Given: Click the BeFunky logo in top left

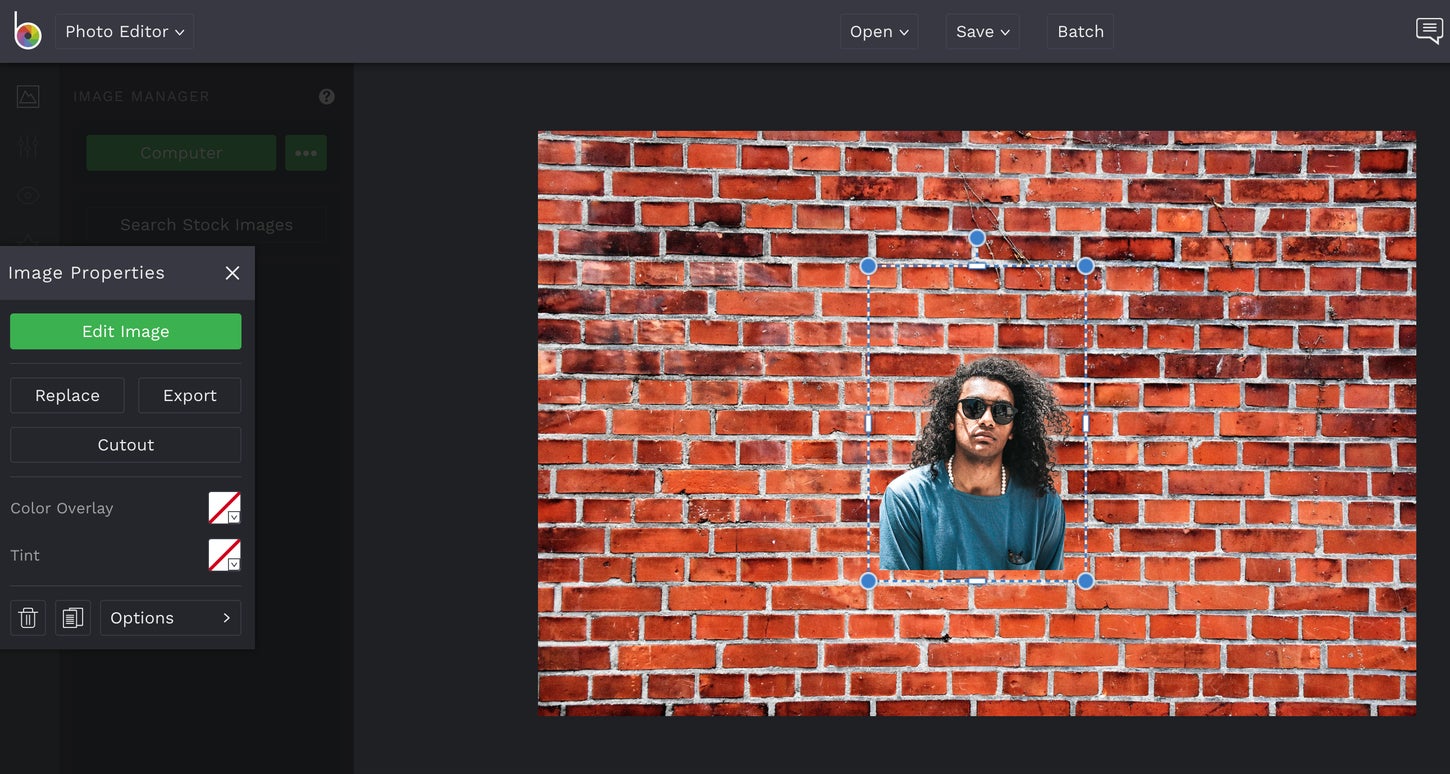Looking at the screenshot, I should tap(27, 31).
